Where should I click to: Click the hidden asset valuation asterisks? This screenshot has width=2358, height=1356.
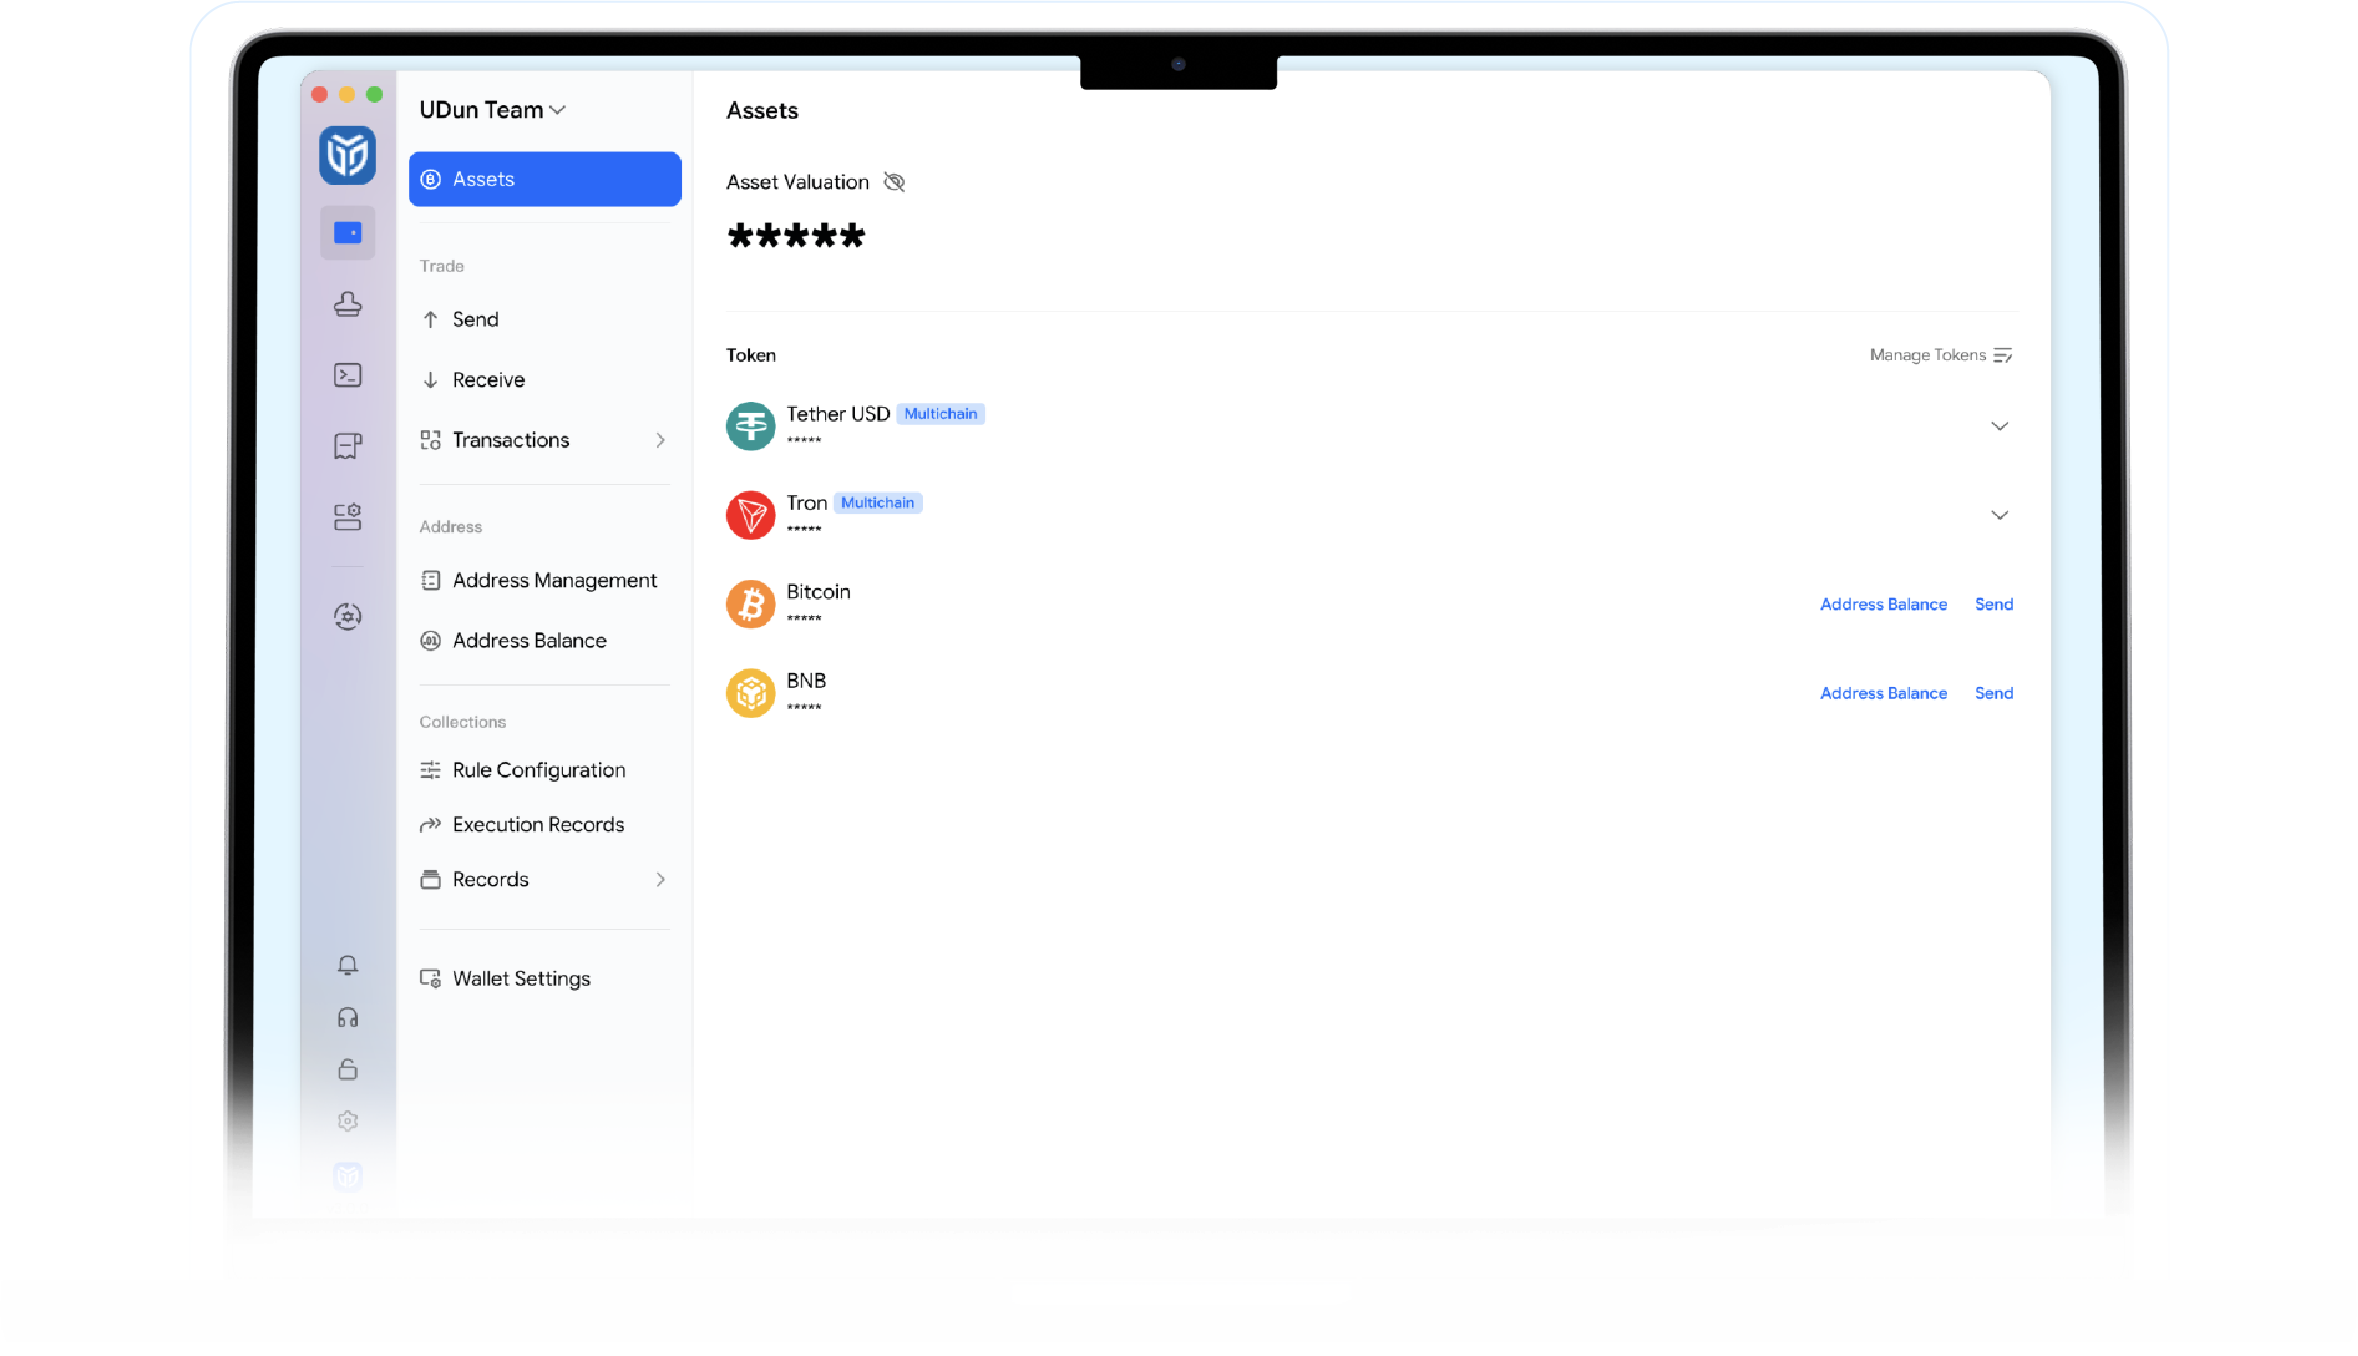point(796,236)
